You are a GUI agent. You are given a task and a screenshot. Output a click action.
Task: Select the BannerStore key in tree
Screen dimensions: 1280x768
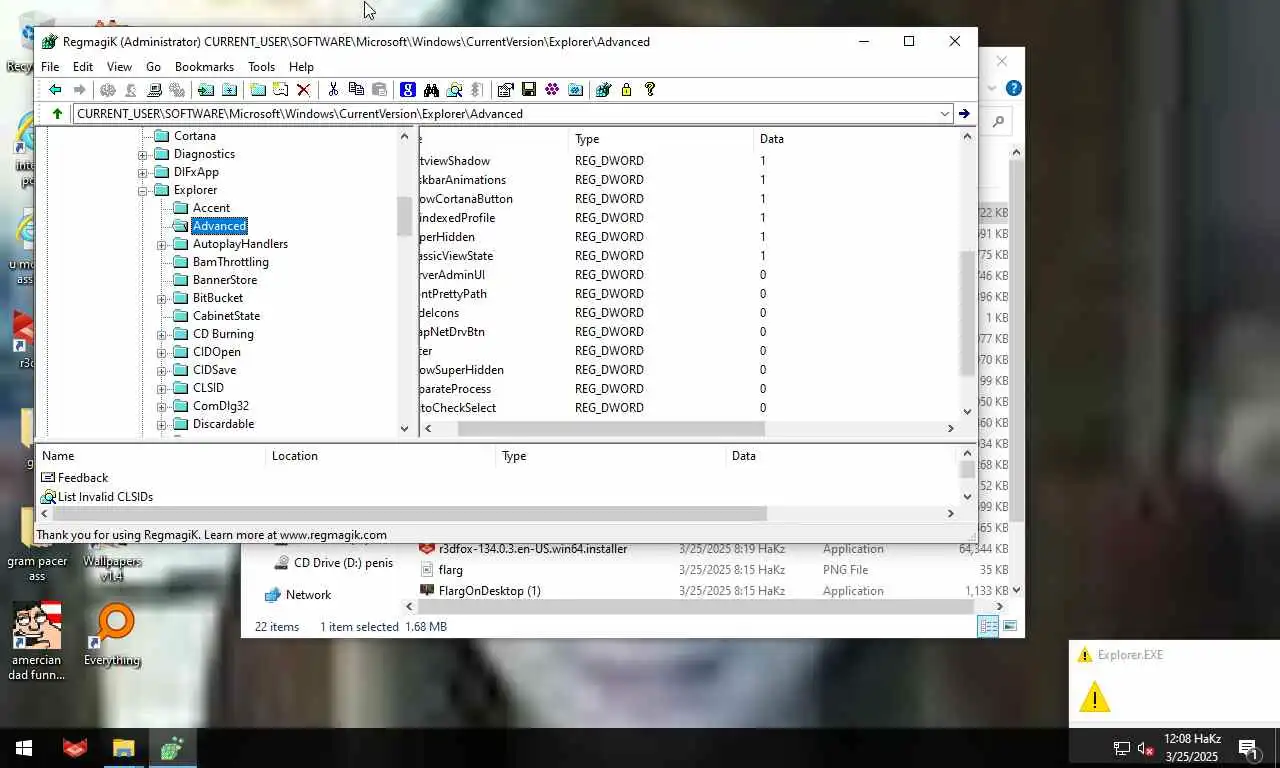[224, 280]
